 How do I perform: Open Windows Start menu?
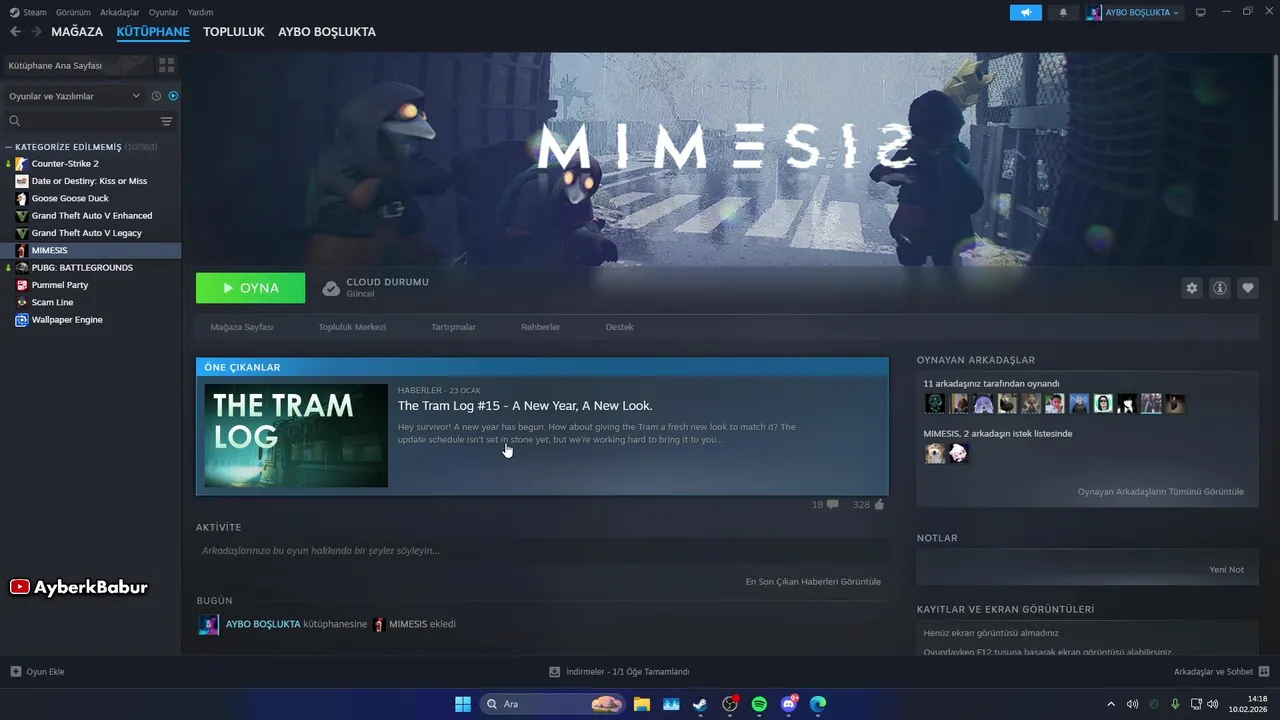click(x=463, y=704)
